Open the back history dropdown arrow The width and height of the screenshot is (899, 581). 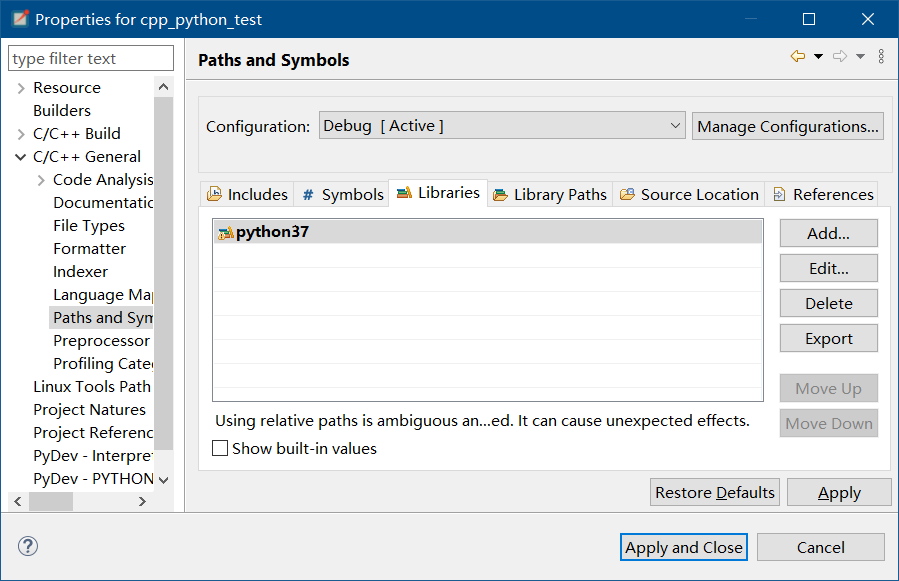(x=818, y=57)
